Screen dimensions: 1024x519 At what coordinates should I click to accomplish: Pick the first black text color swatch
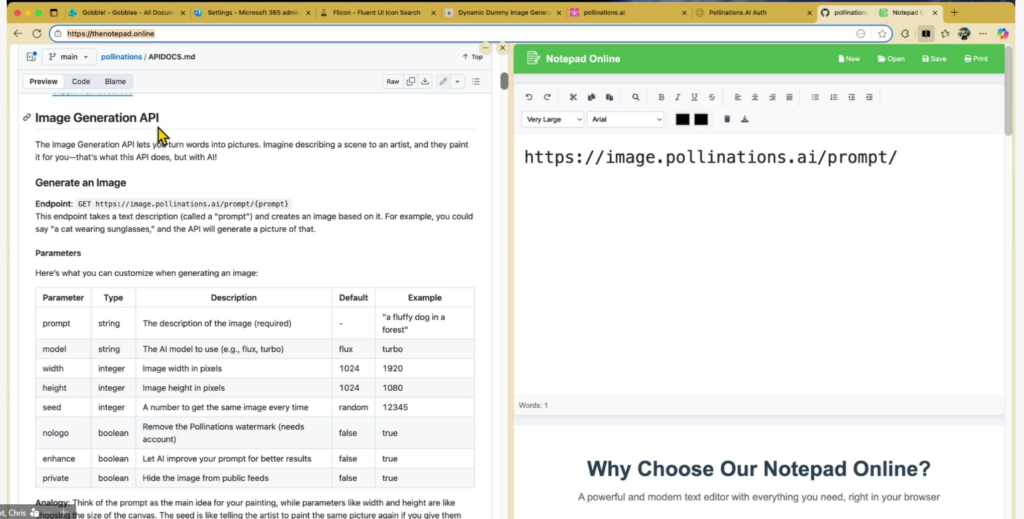click(x=682, y=119)
